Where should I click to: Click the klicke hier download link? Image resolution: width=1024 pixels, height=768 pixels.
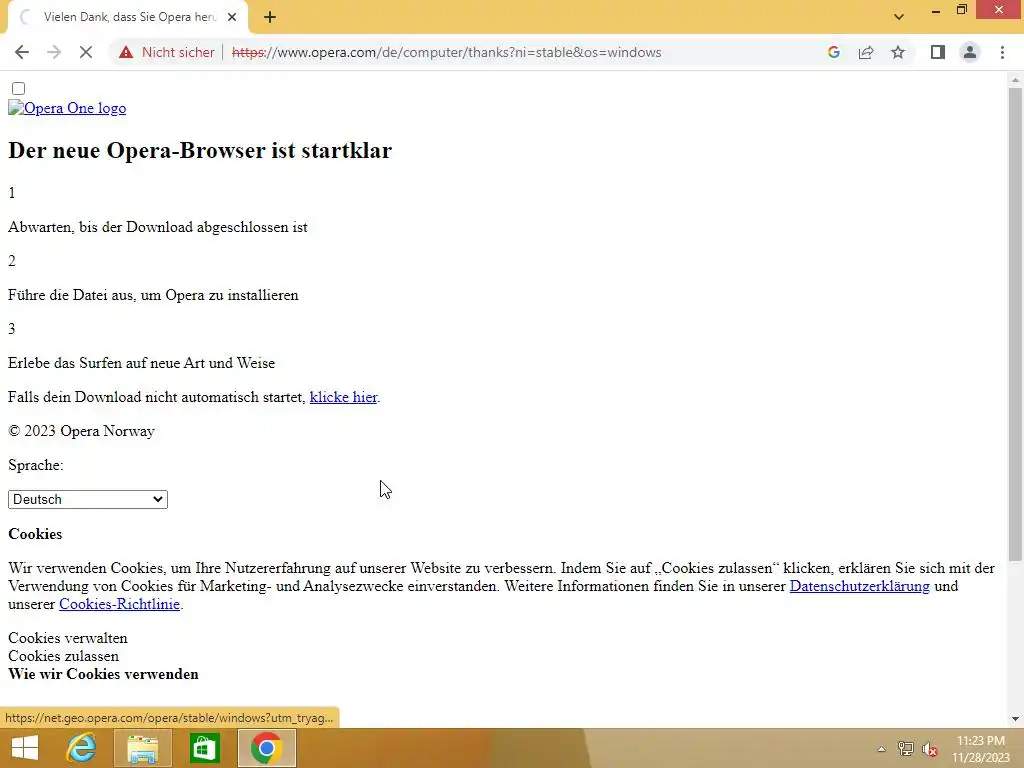coord(344,397)
